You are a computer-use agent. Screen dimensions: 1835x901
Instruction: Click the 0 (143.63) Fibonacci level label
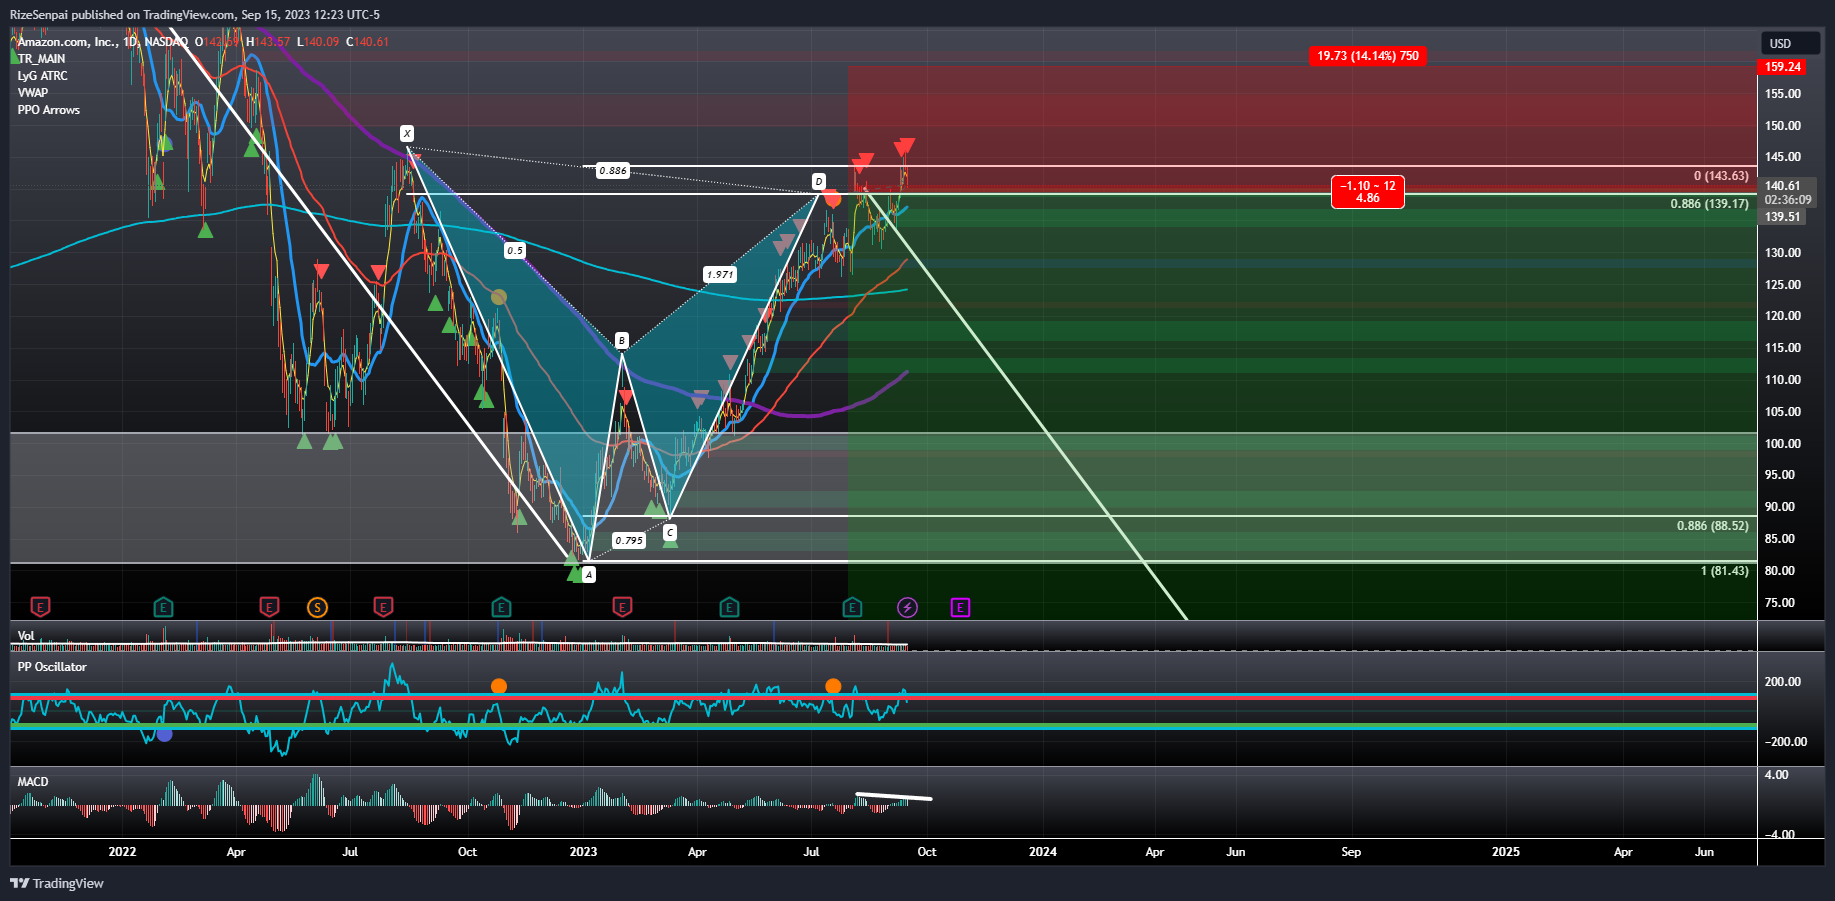point(1721,176)
